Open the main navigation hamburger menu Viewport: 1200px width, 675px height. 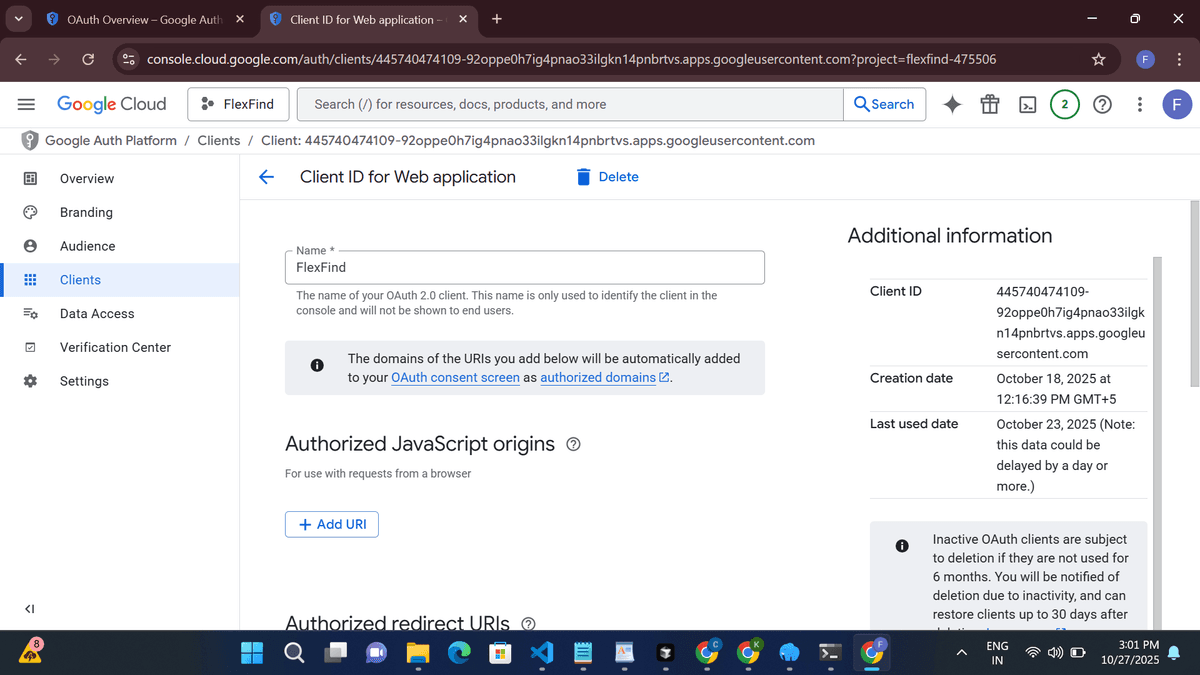pos(26,104)
